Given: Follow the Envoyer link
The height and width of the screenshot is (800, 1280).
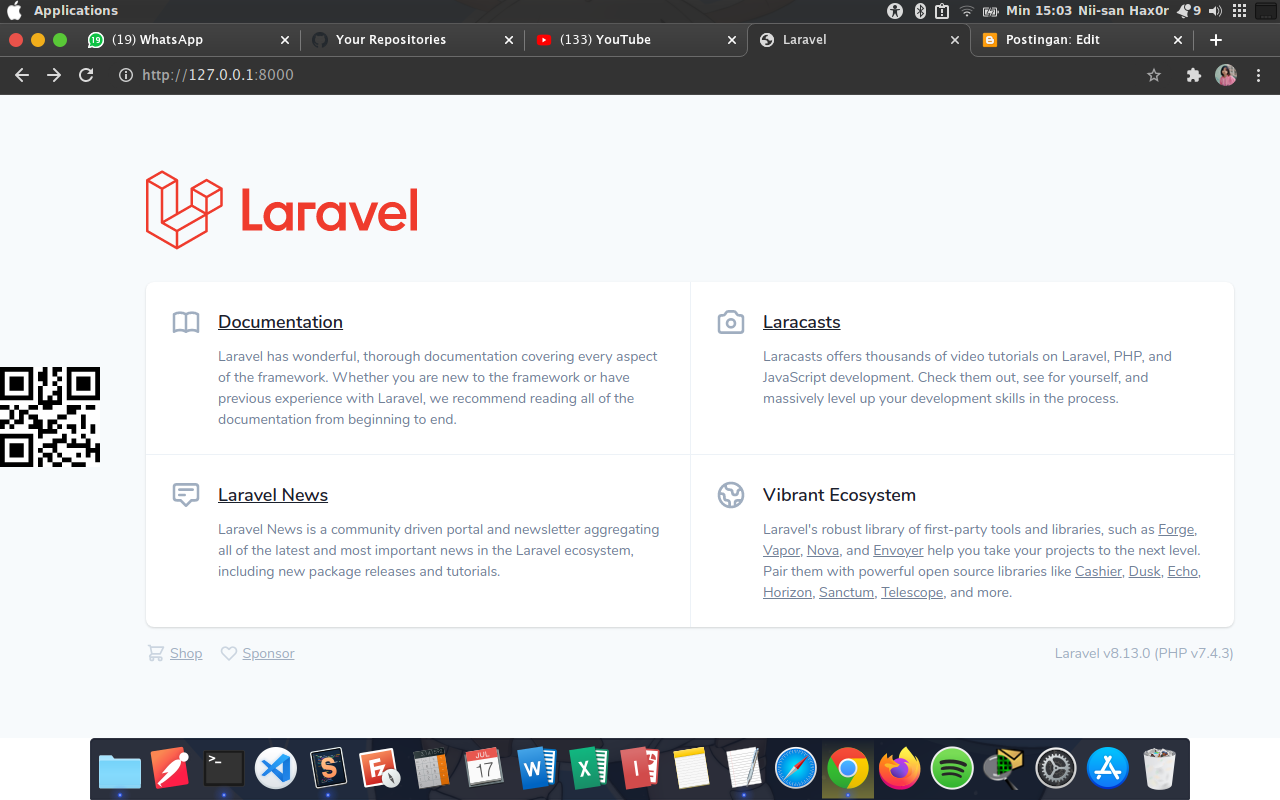Looking at the screenshot, I should [x=898, y=550].
